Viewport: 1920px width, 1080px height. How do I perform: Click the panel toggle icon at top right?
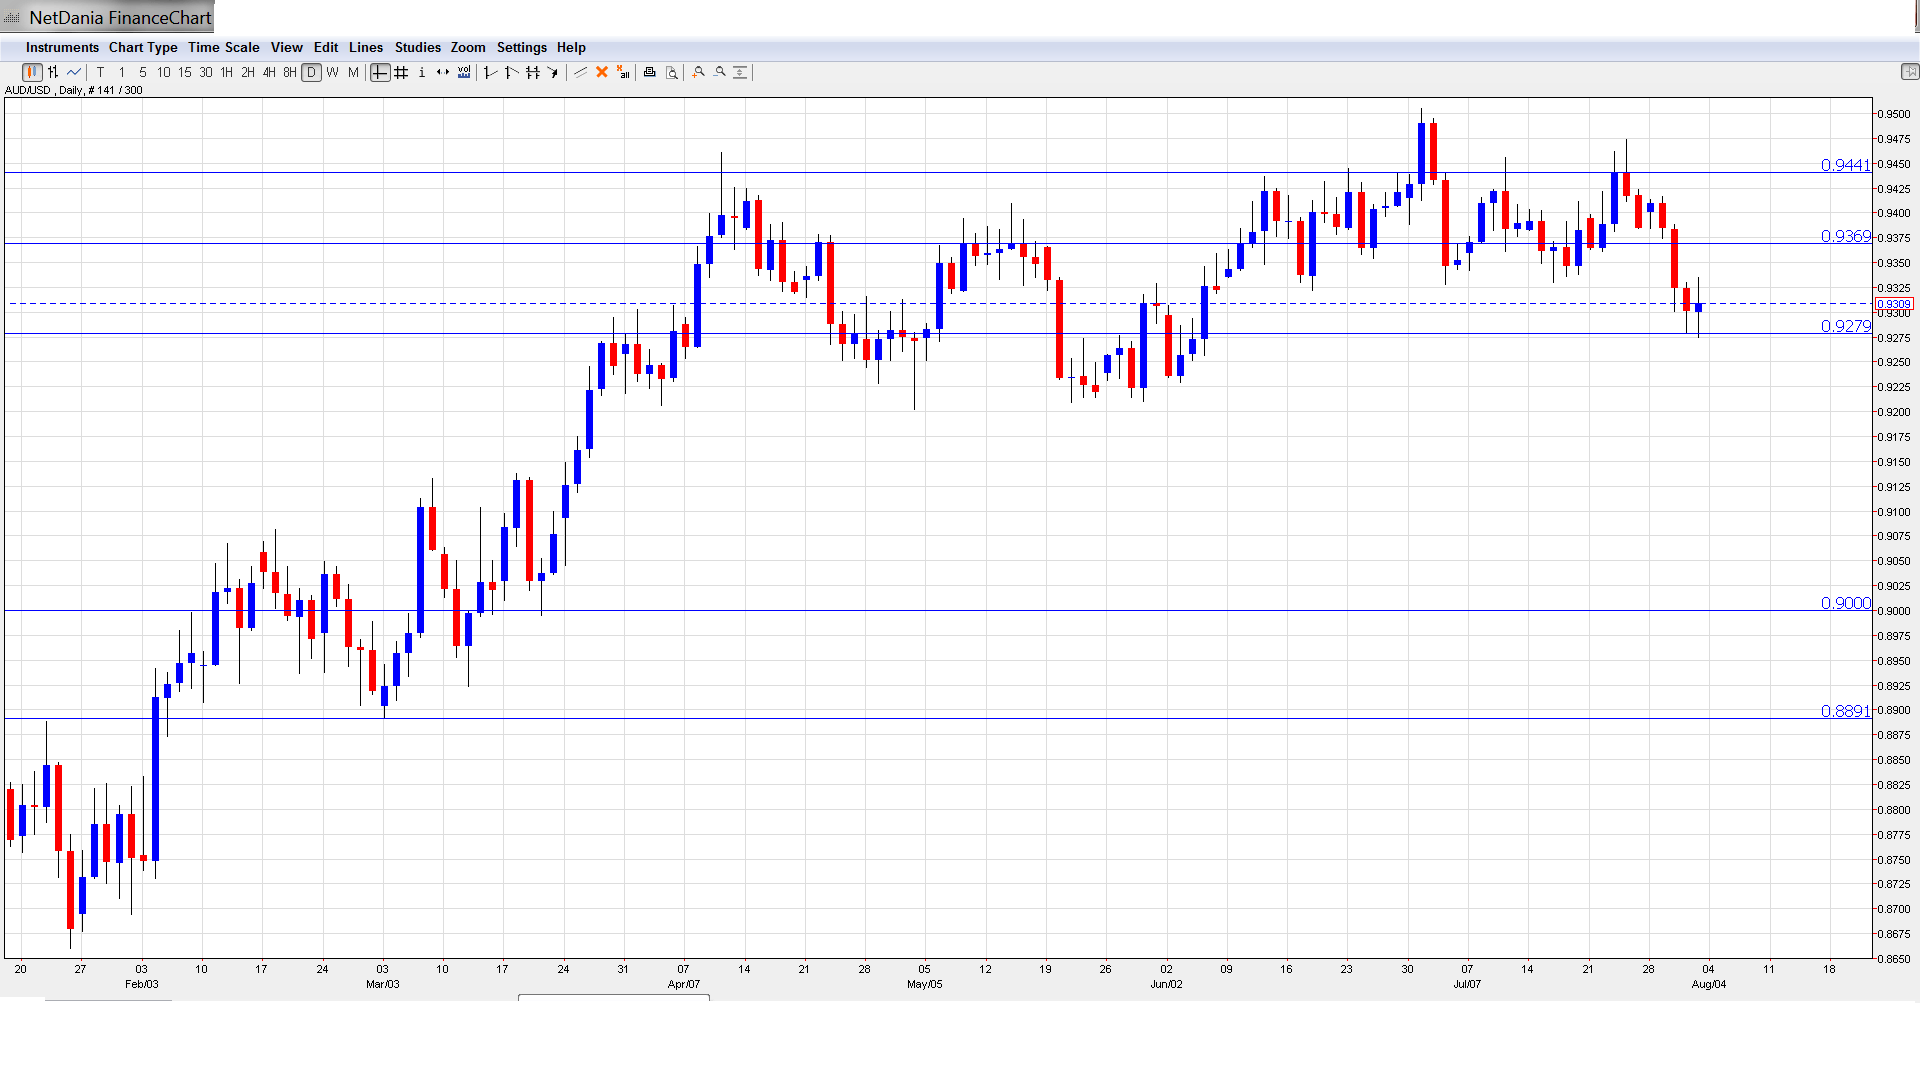point(1909,72)
